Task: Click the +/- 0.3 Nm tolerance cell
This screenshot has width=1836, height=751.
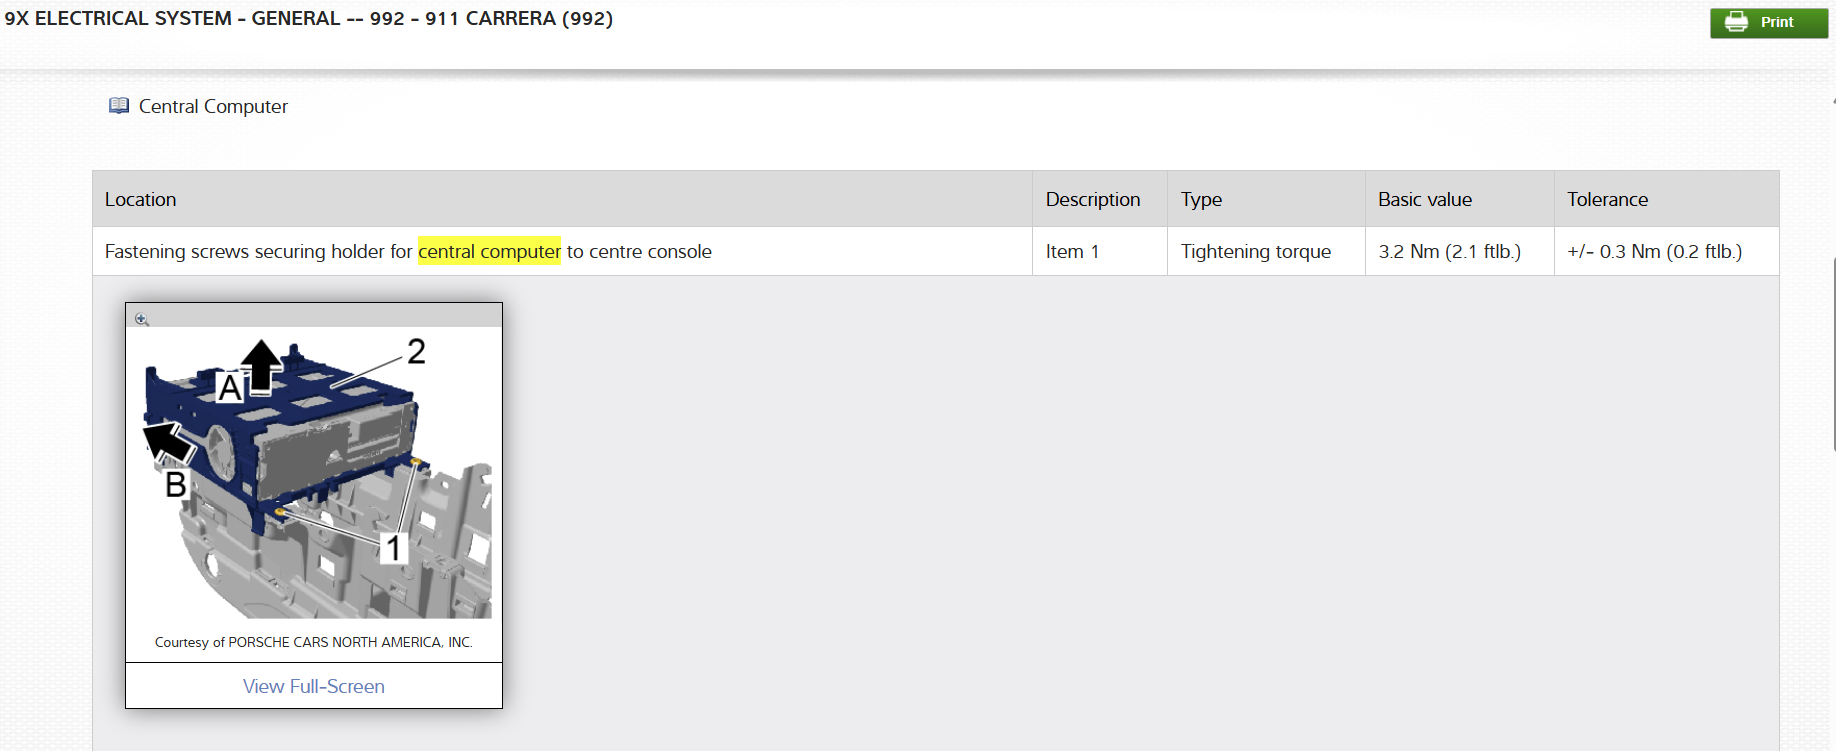Action: coord(1667,251)
